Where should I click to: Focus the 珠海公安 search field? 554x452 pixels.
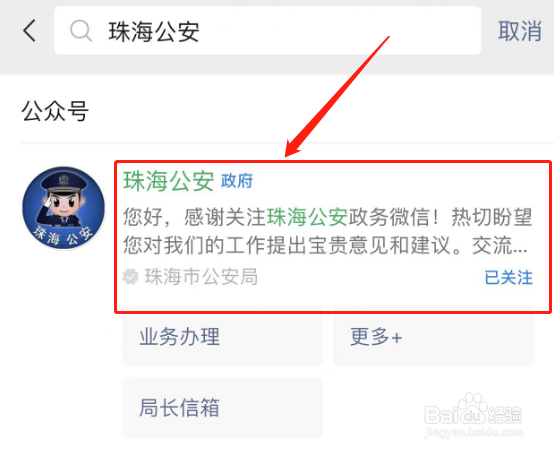coord(267,31)
